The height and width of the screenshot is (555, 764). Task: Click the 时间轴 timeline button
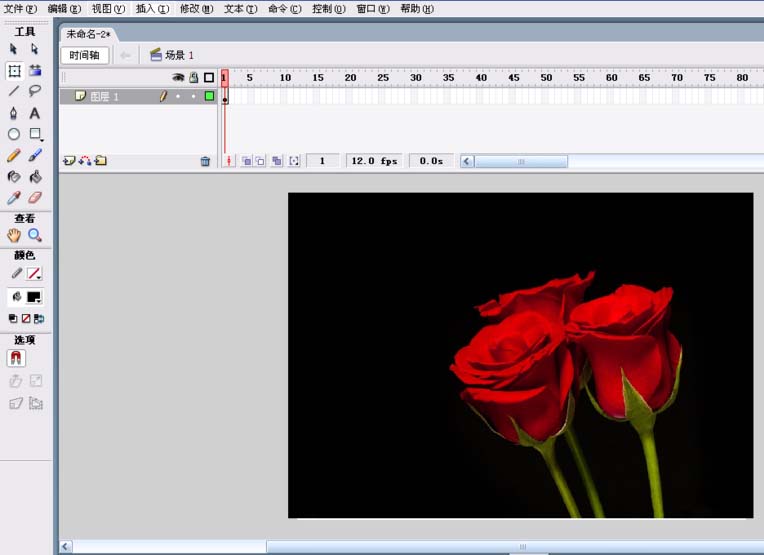(x=85, y=56)
